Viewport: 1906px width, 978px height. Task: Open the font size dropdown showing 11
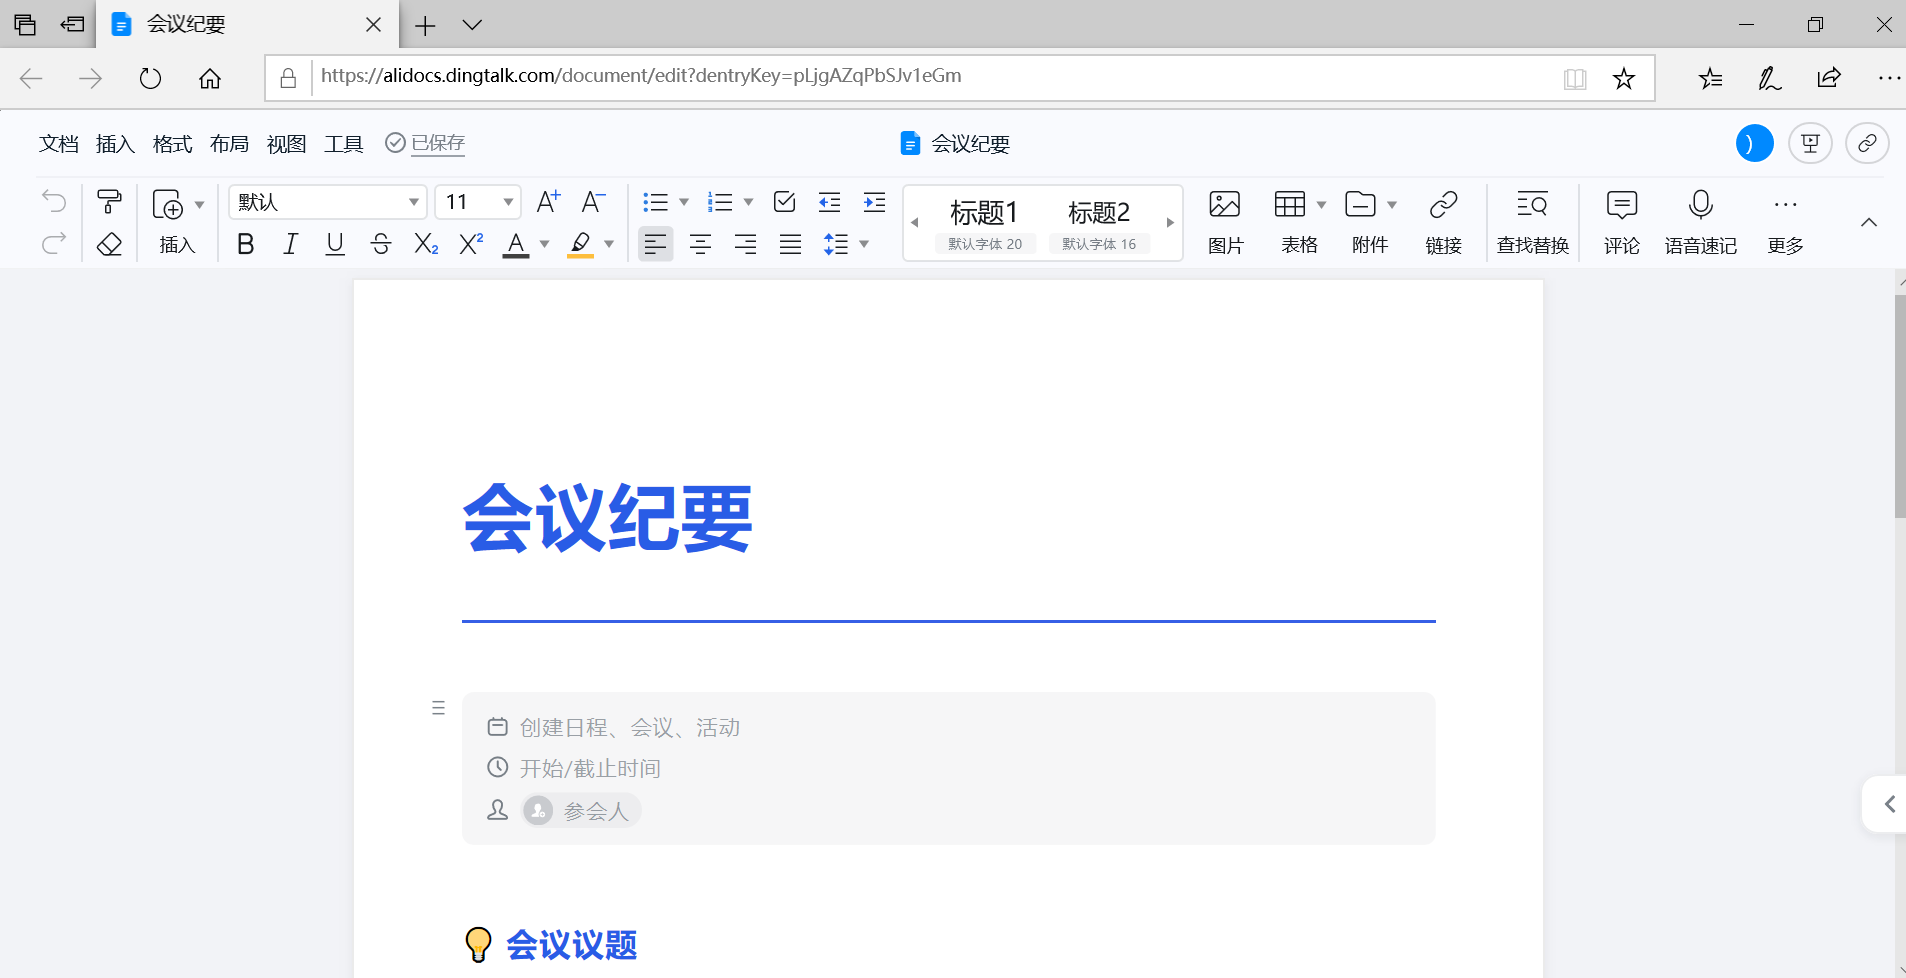(478, 202)
